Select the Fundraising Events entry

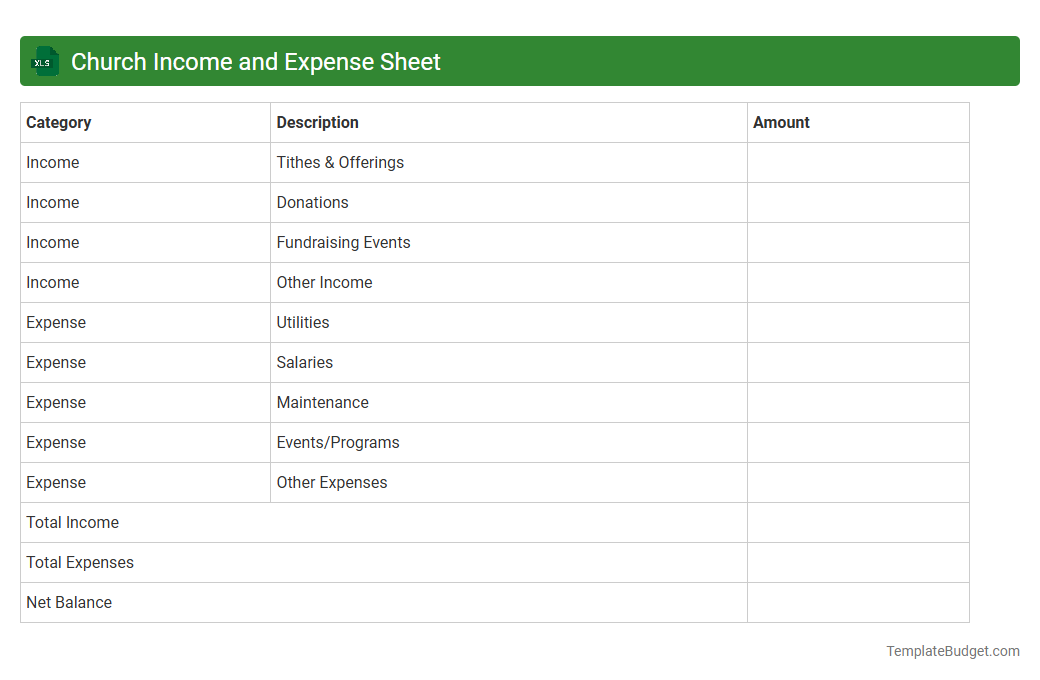tap(343, 242)
